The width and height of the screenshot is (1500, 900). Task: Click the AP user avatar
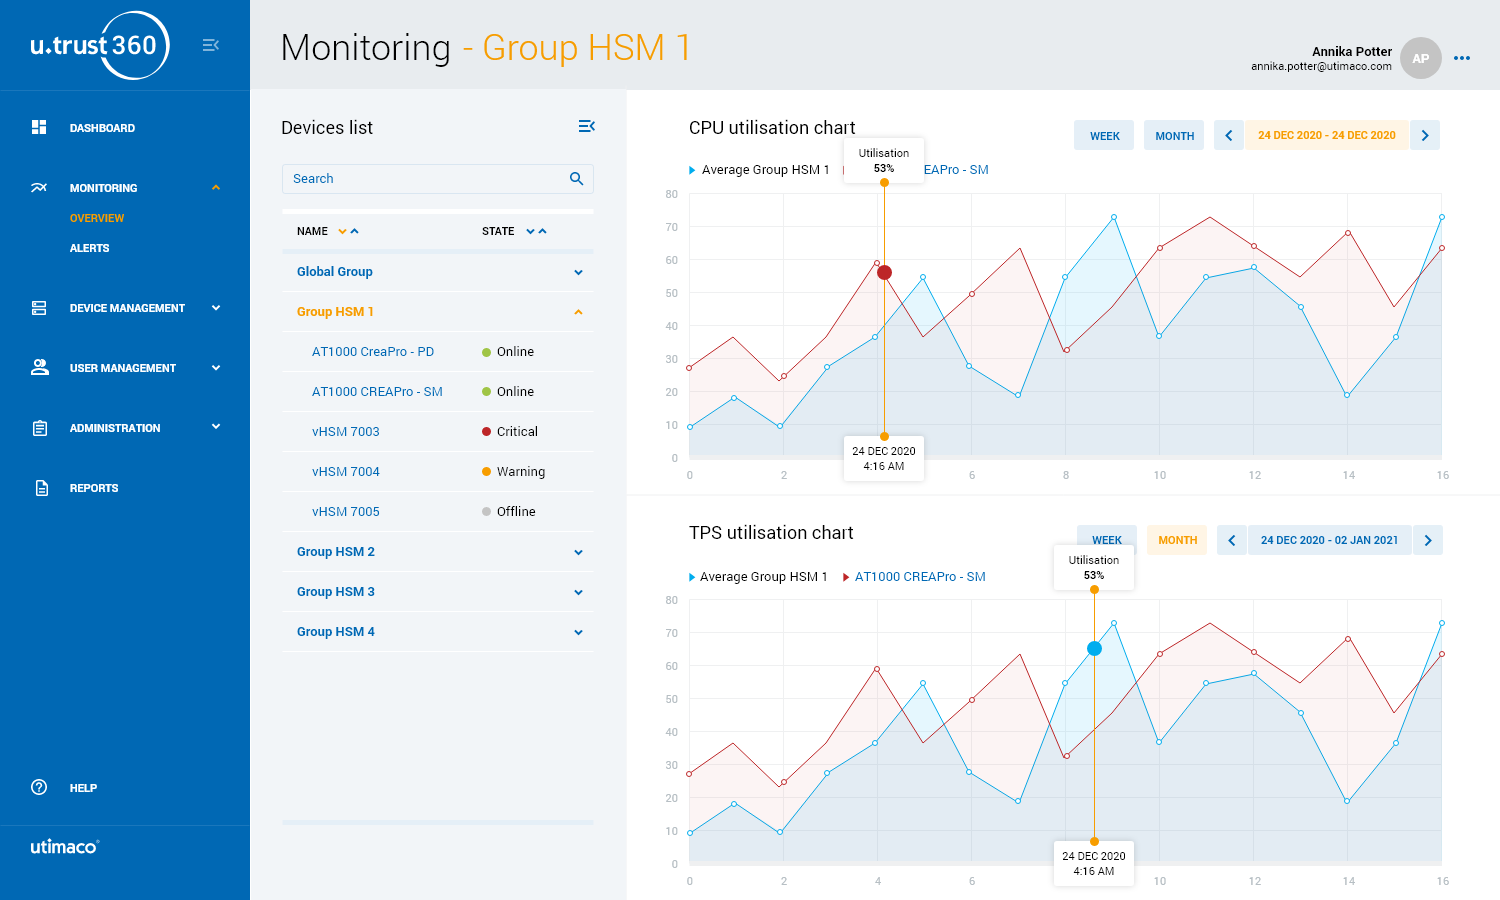1420,58
